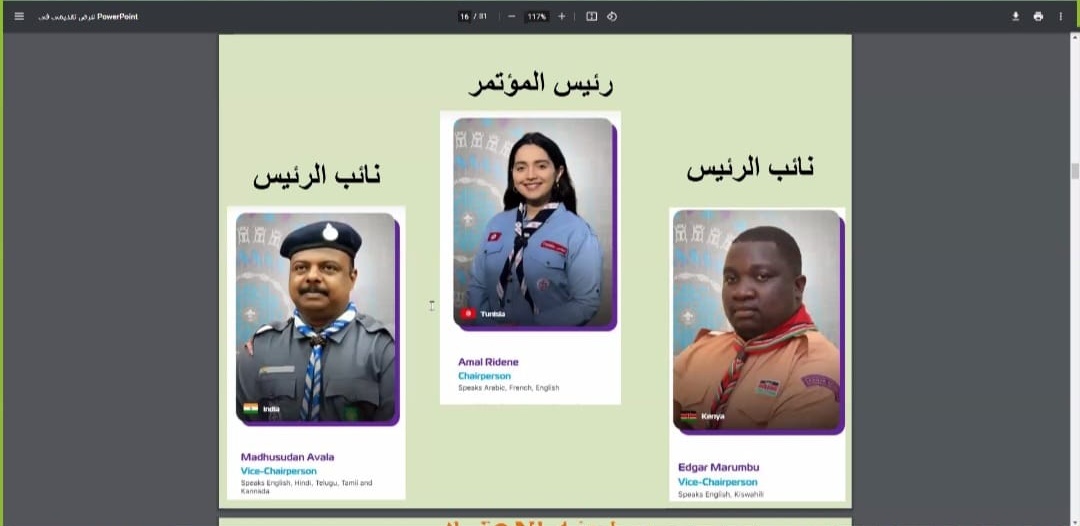Click the name Madhusudan Avala

287,457
